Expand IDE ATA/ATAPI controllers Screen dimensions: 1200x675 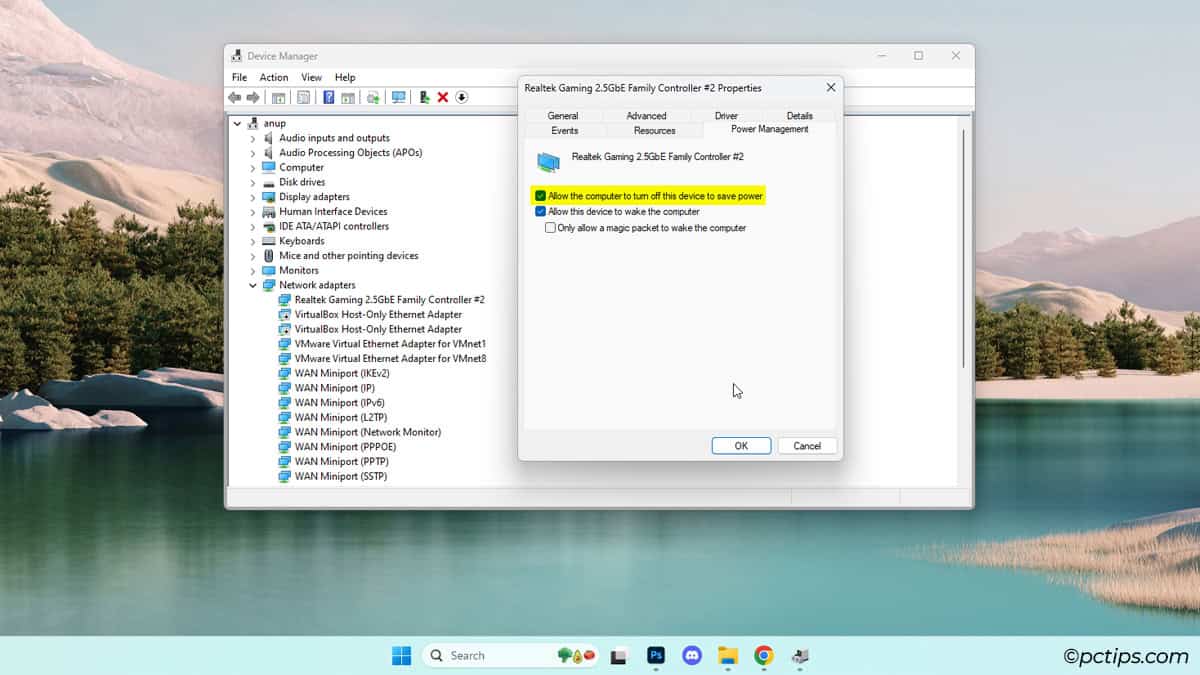pos(253,226)
